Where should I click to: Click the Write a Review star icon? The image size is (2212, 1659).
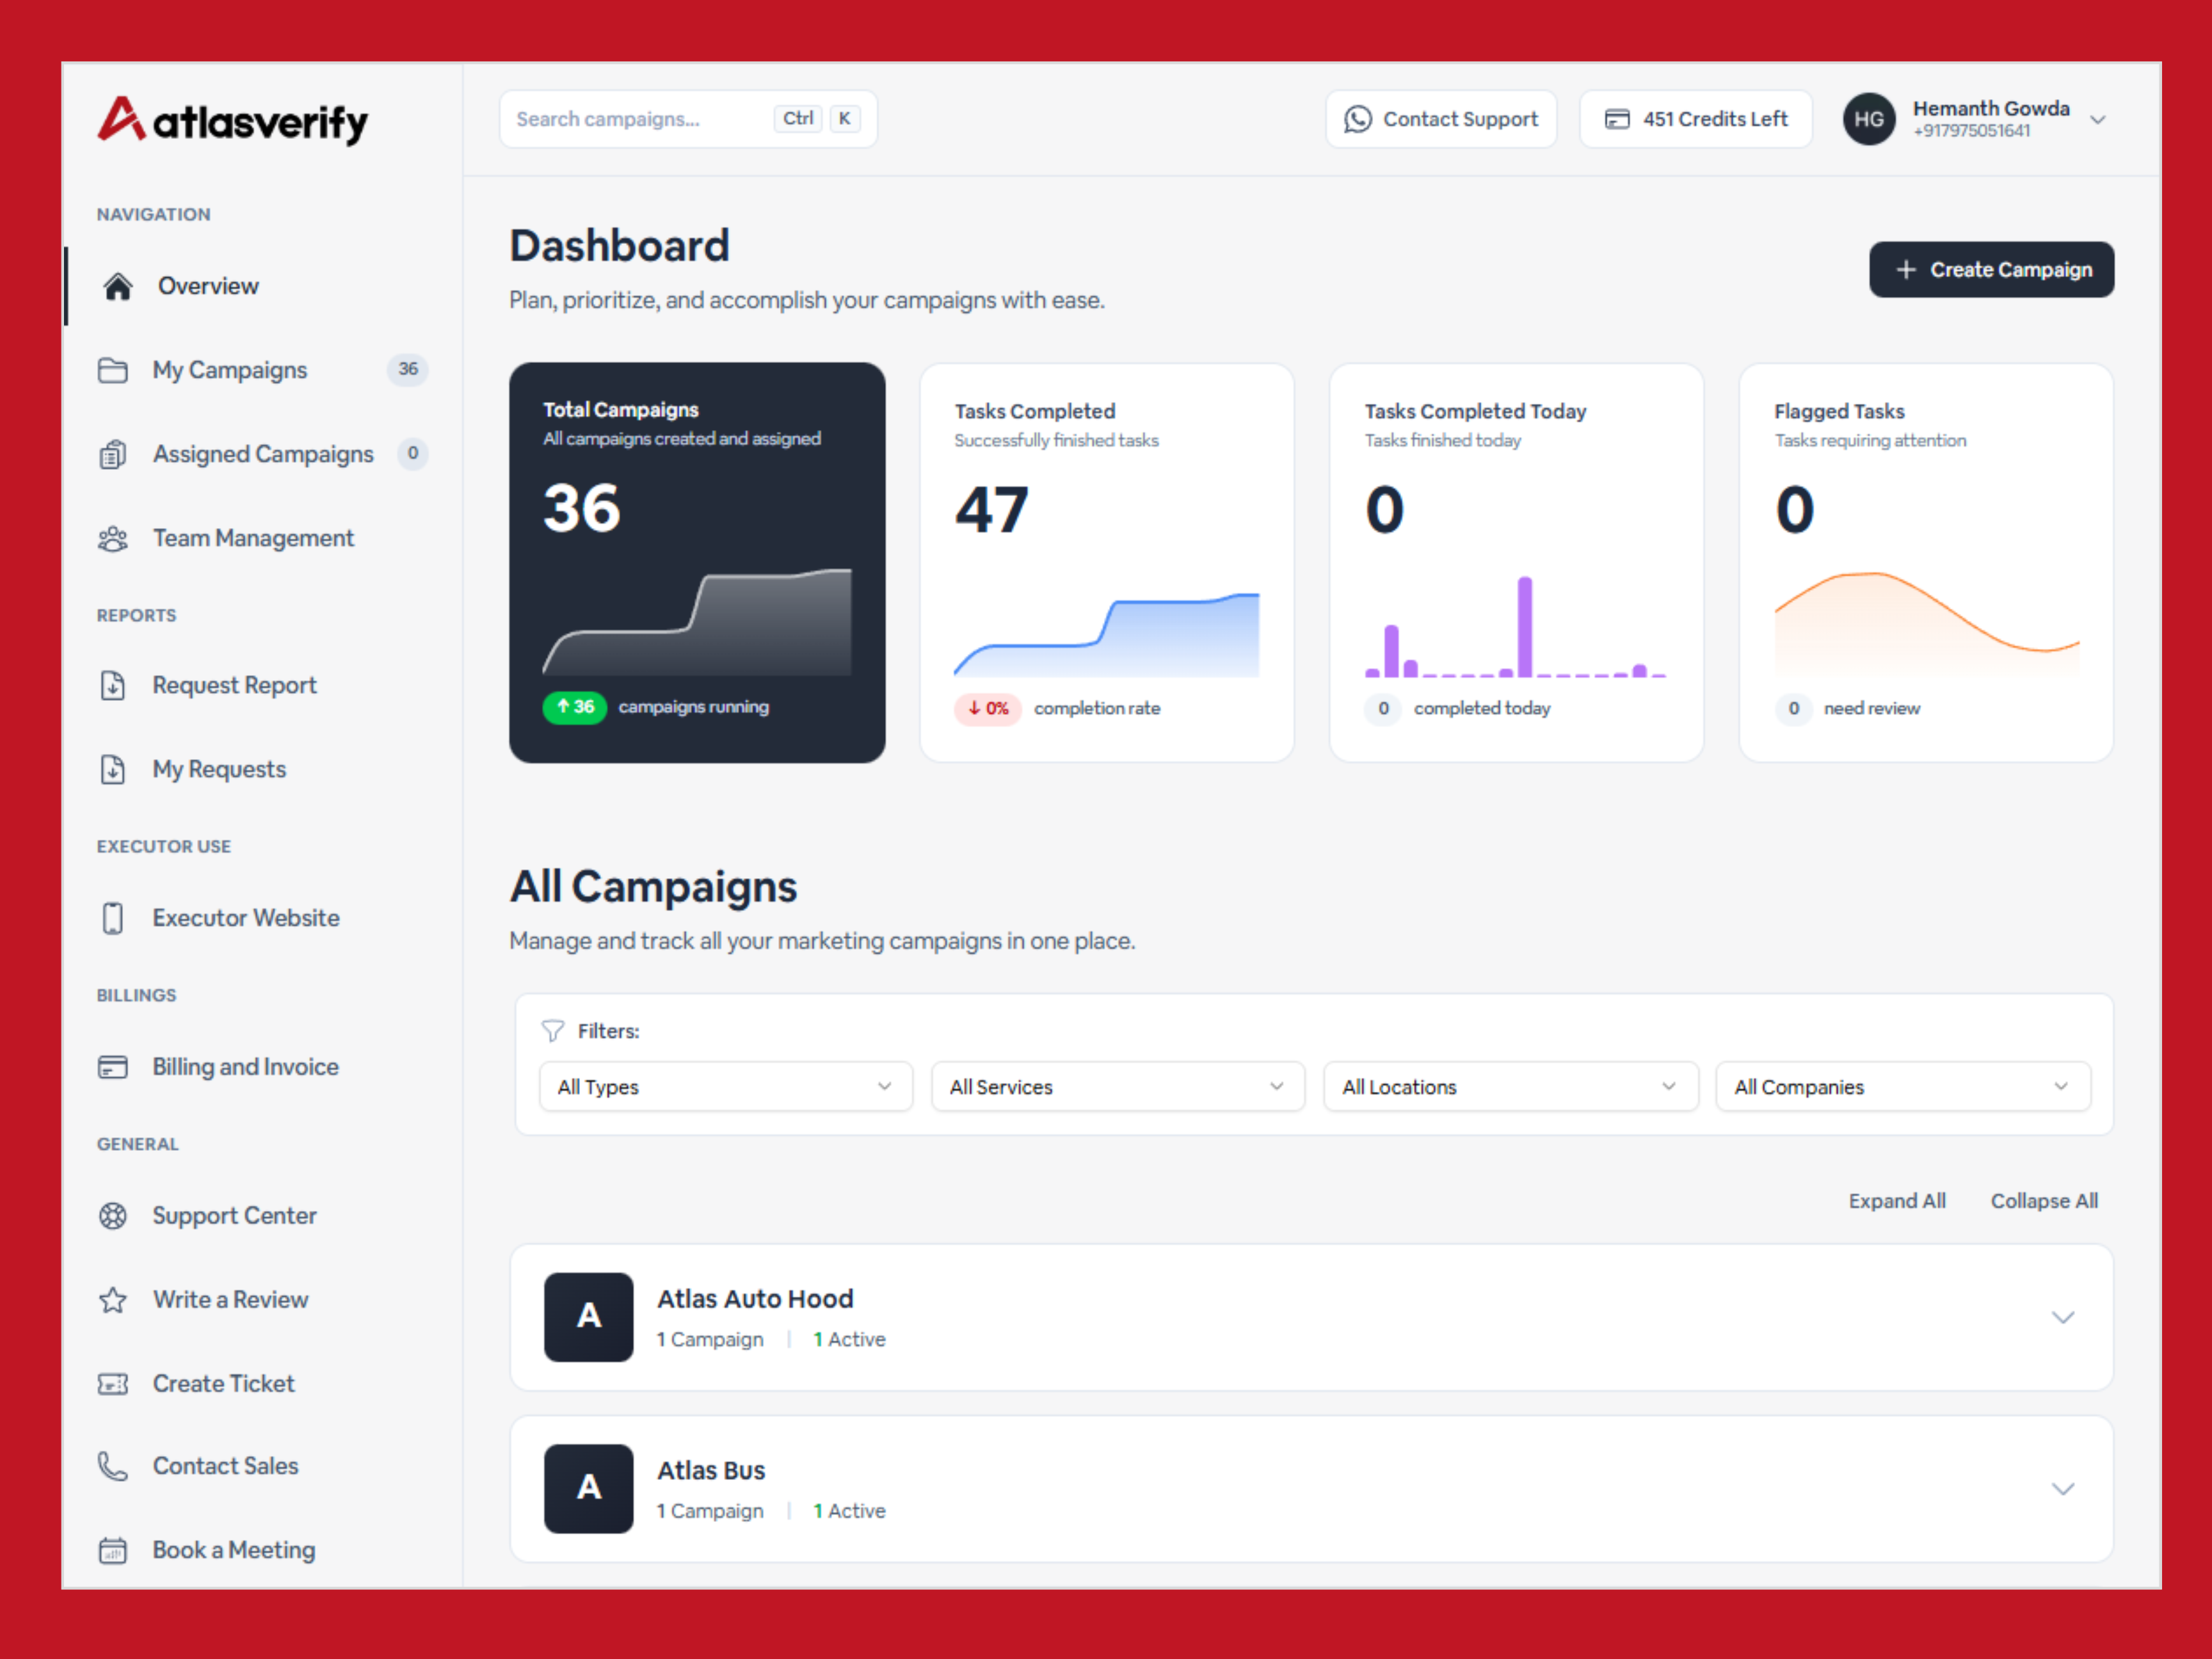(113, 1300)
